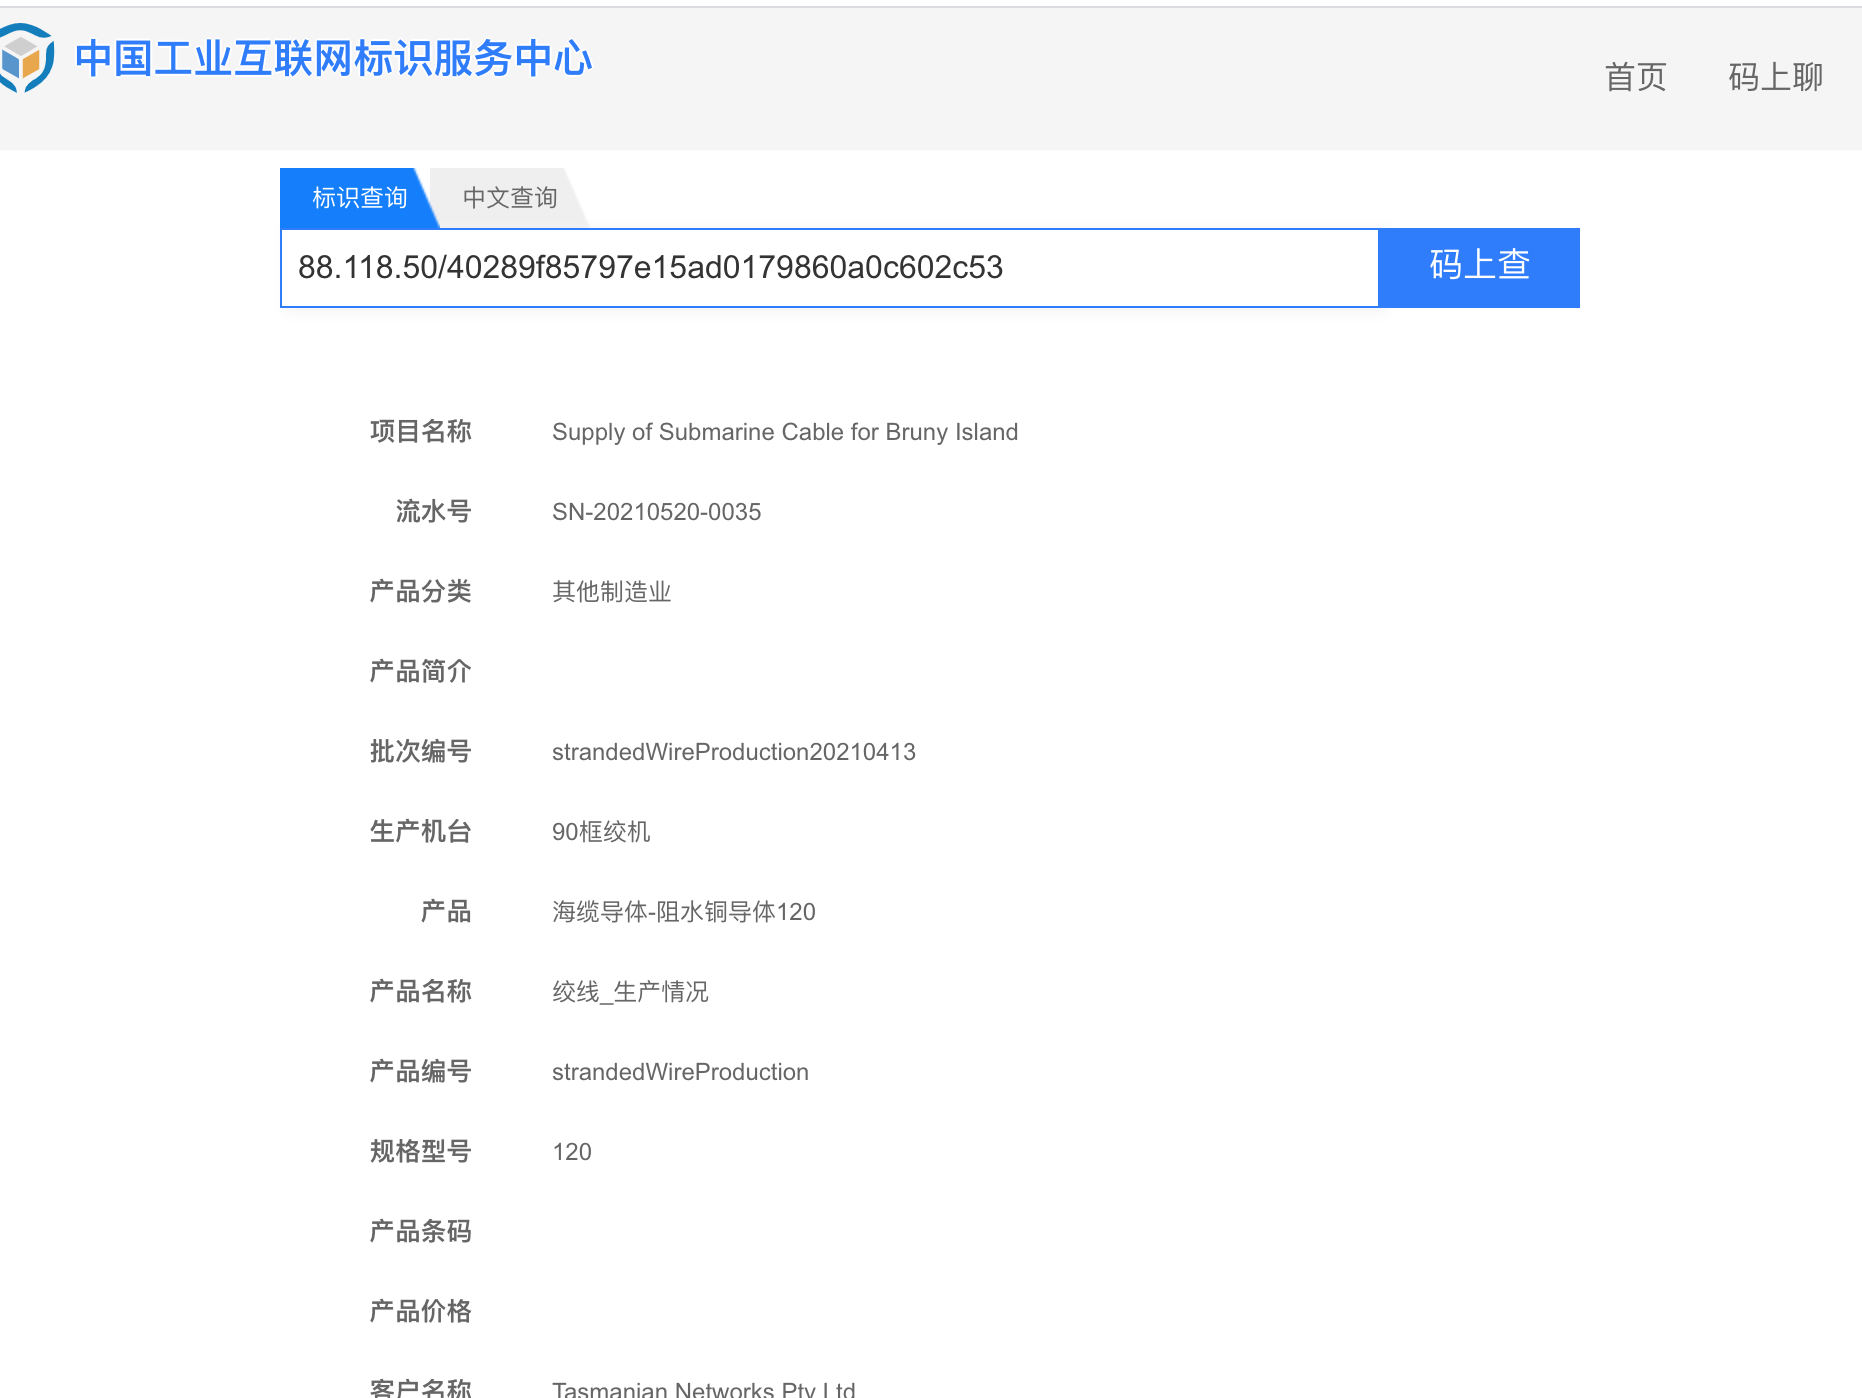Viewport: 1862px width, 1398px height.
Task: Select category value 其他制造业
Action: (611, 592)
